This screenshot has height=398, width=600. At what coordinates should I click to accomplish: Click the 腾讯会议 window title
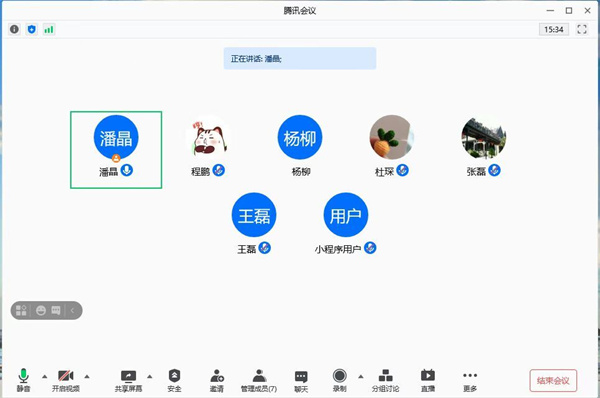tap(300, 11)
